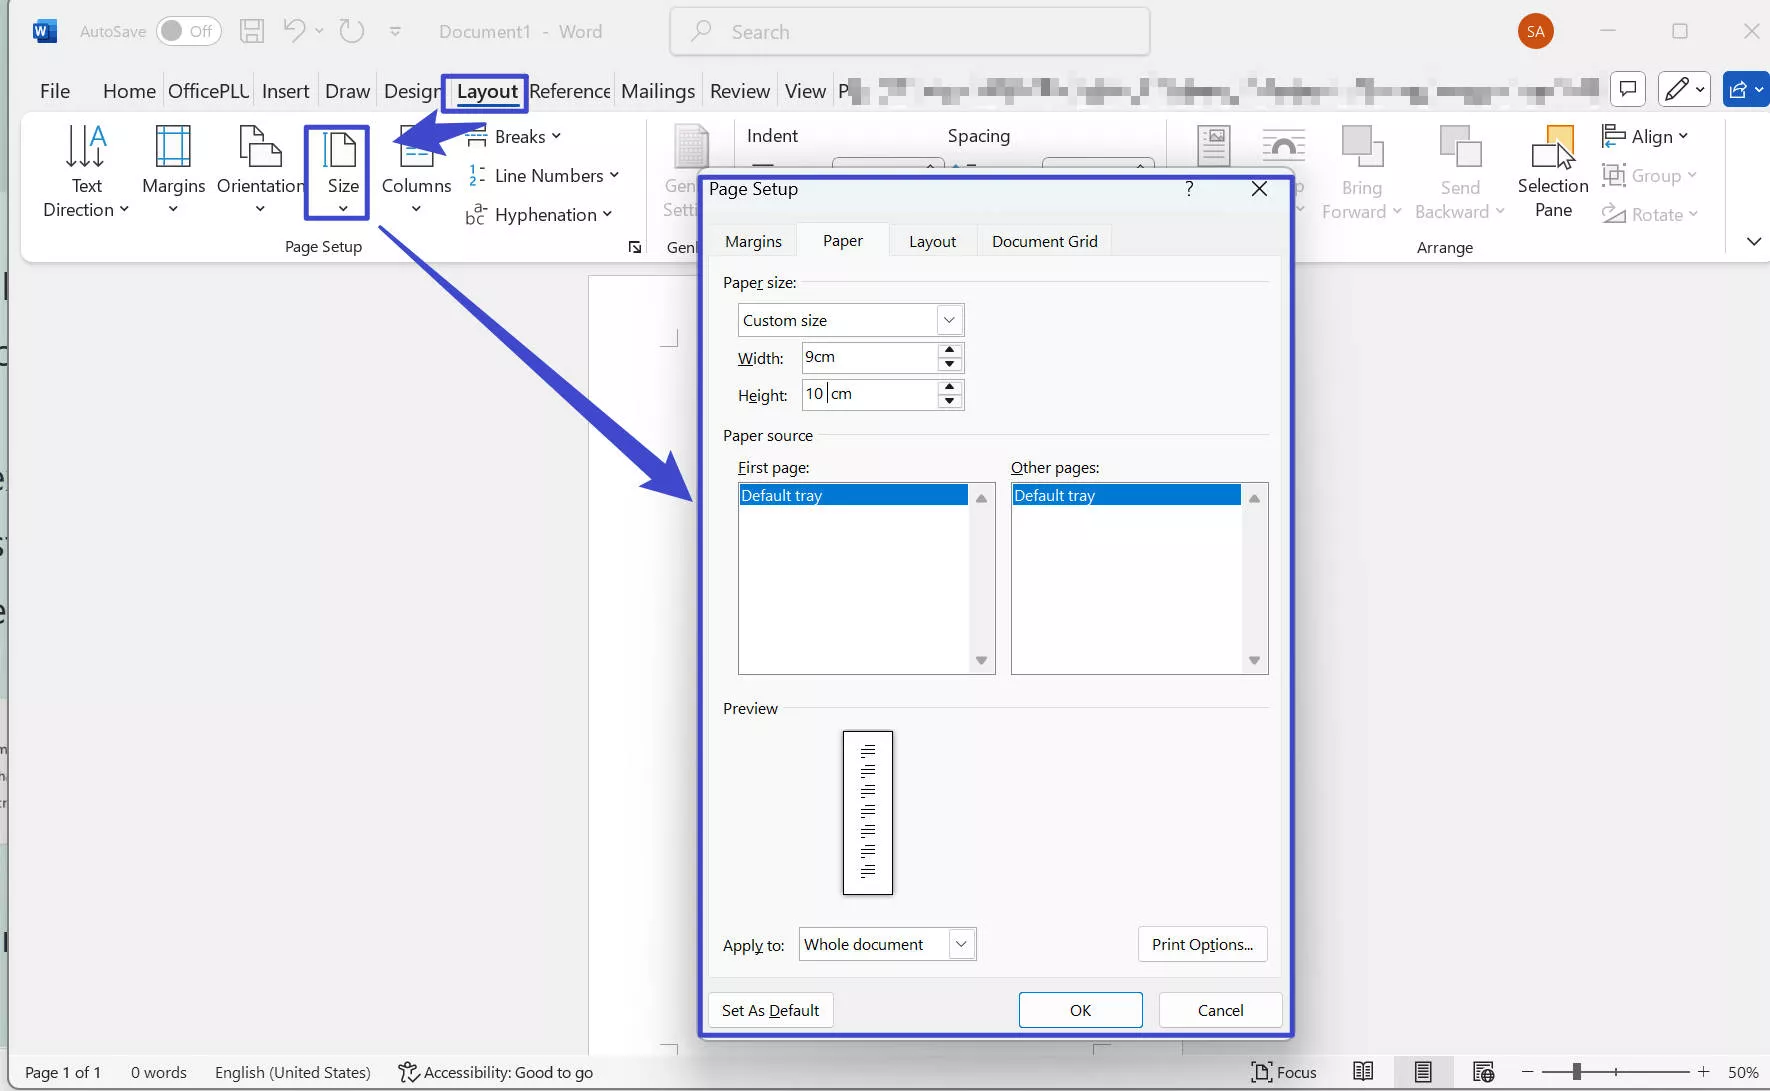This screenshot has width=1770, height=1091.
Task: Open the Page Setup dialog launcher icon
Action: pyautogui.click(x=635, y=247)
